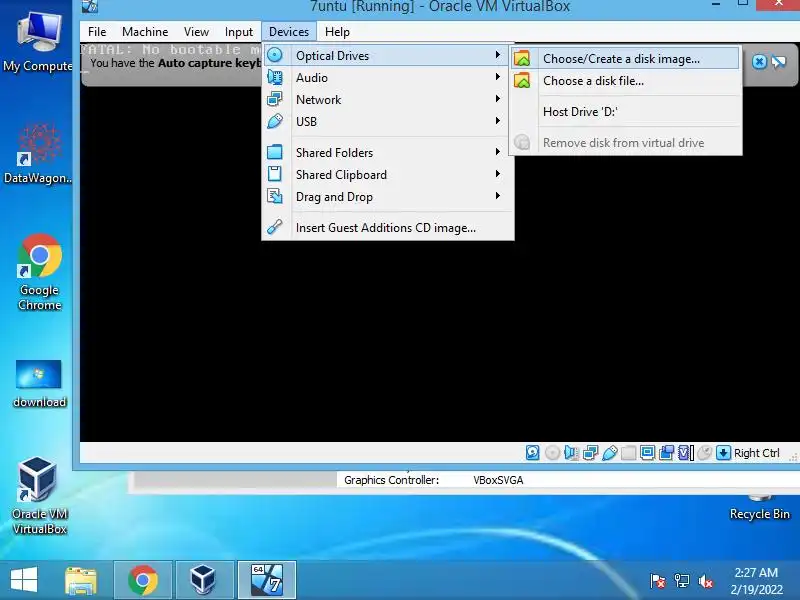
Task: Expand the Optical Drives submenu arrow
Action: [497, 54]
